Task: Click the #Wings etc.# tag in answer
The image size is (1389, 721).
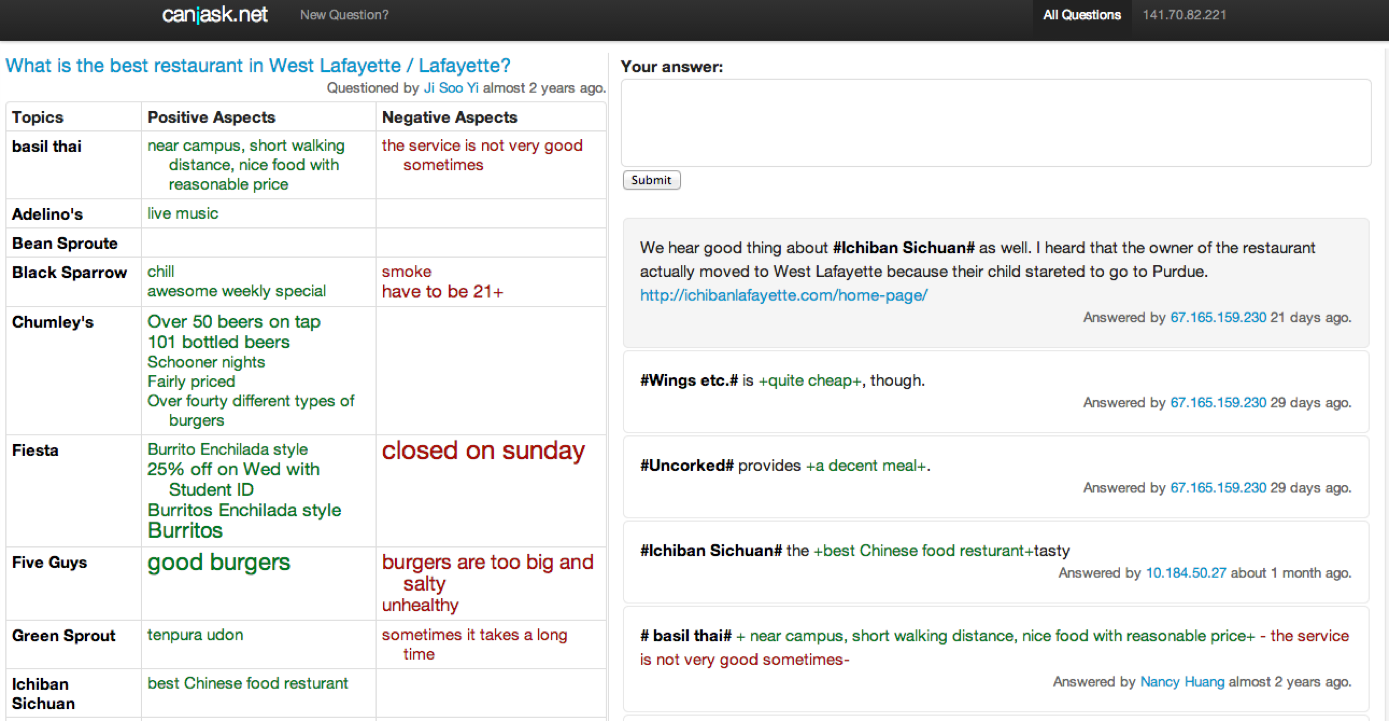Action: (689, 381)
